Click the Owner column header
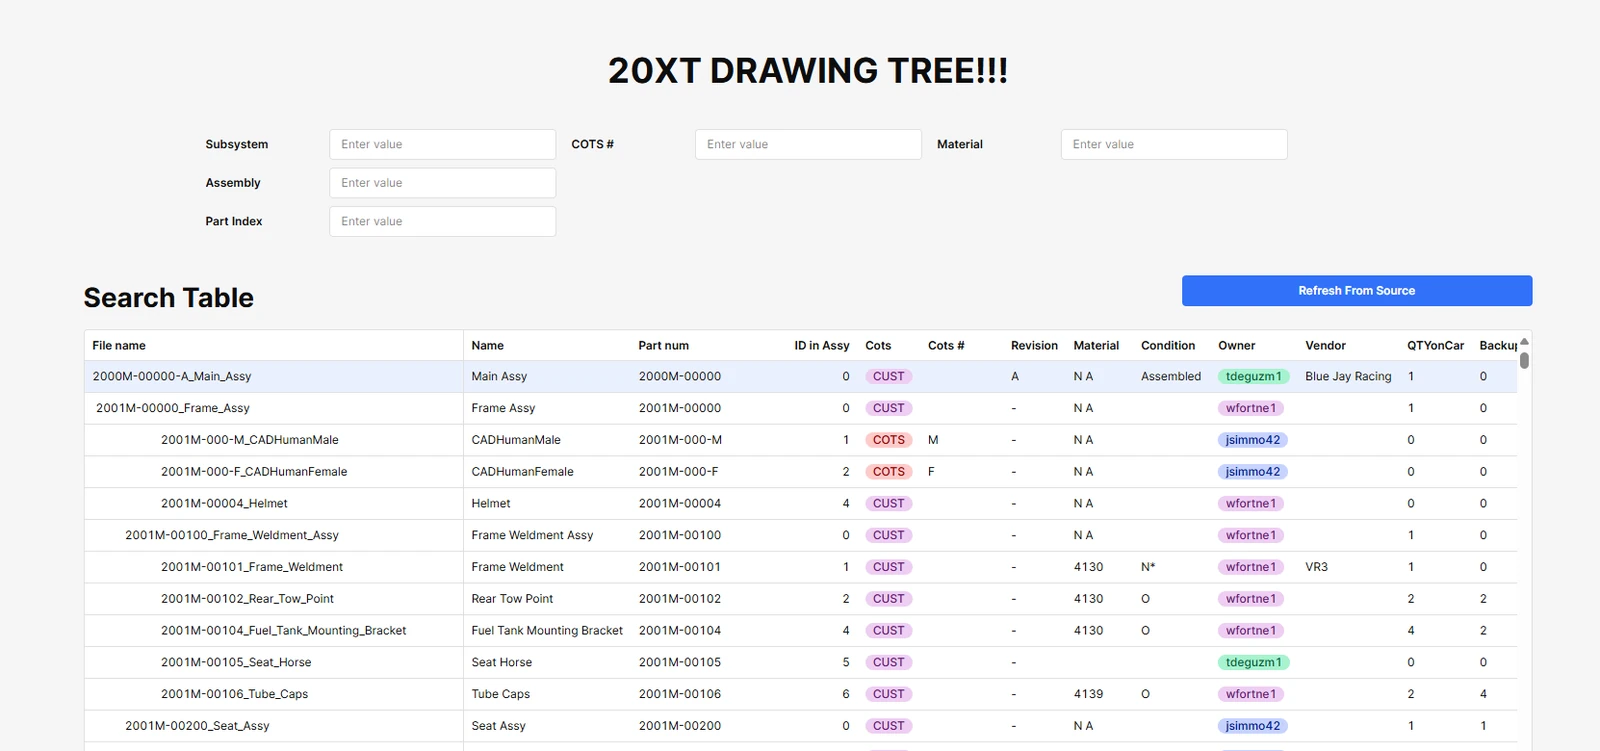1600x751 pixels. coord(1236,346)
